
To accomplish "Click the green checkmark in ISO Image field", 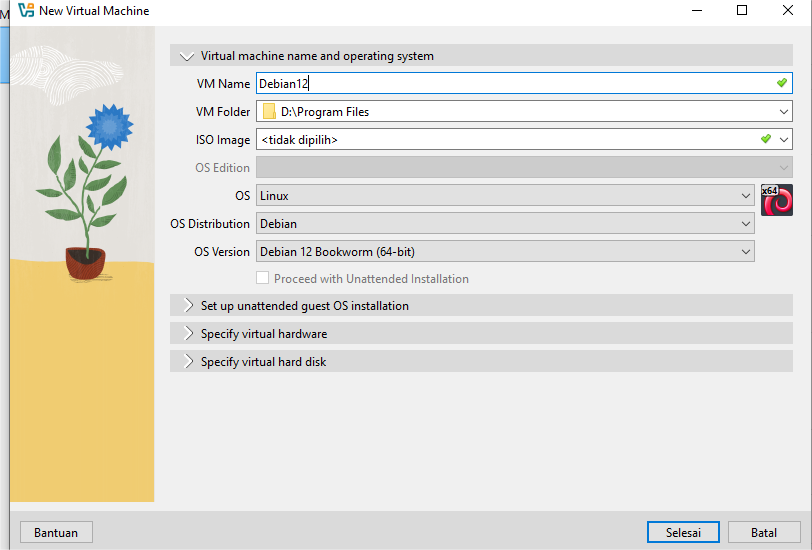I will (765, 139).
